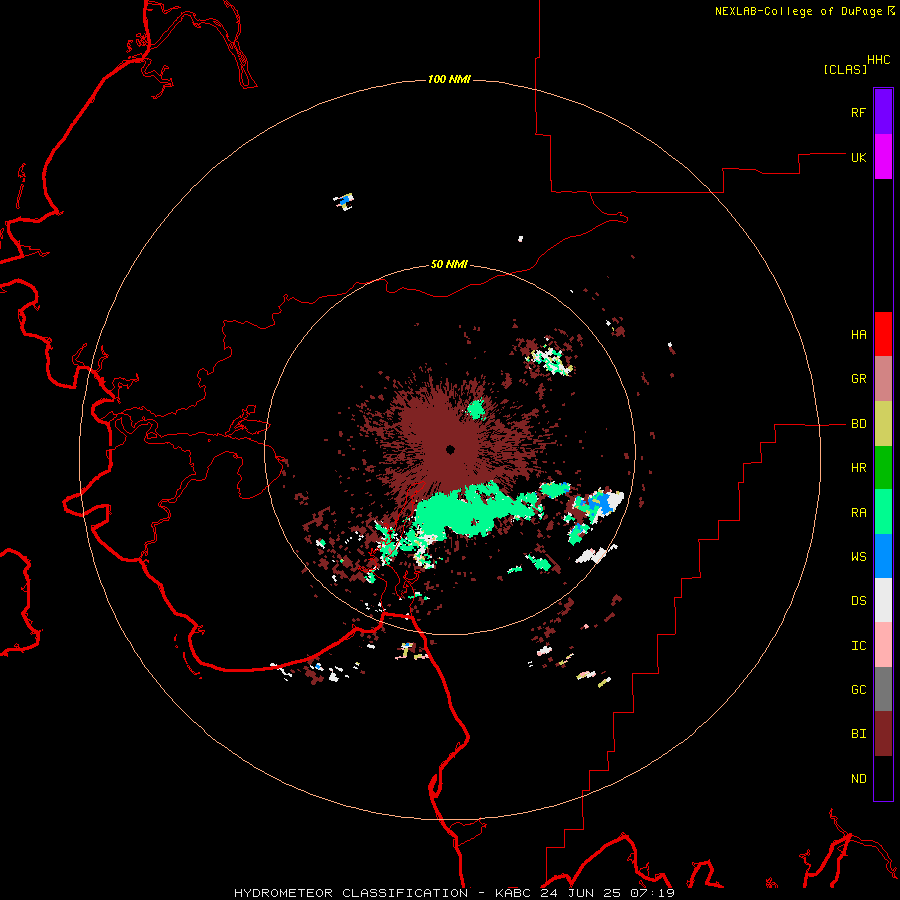This screenshot has width=900, height=900.
Task: Click the RA legend label
Action: (858, 513)
